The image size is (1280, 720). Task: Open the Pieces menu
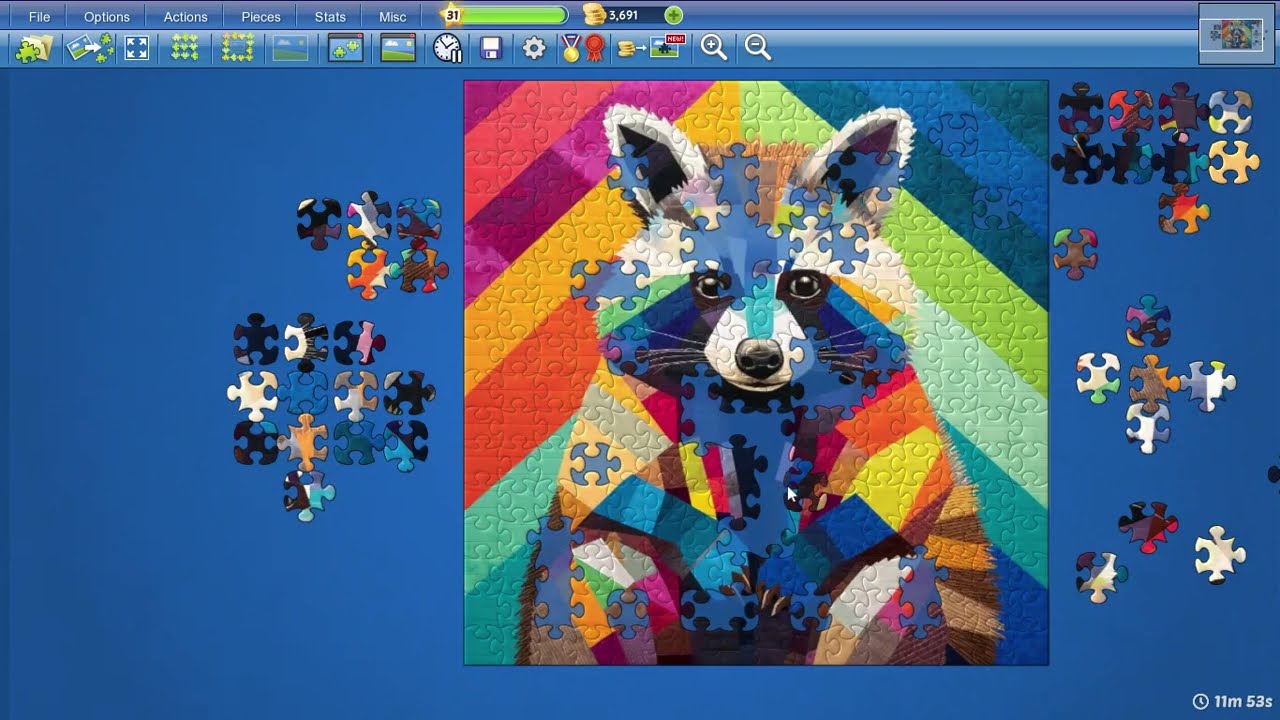260,16
